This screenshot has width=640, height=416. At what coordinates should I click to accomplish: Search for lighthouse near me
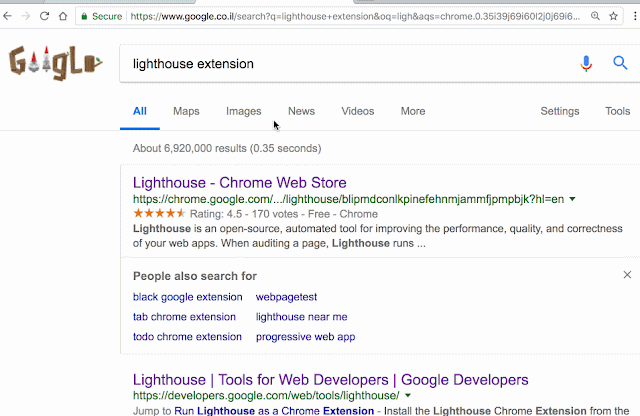(302, 317)
